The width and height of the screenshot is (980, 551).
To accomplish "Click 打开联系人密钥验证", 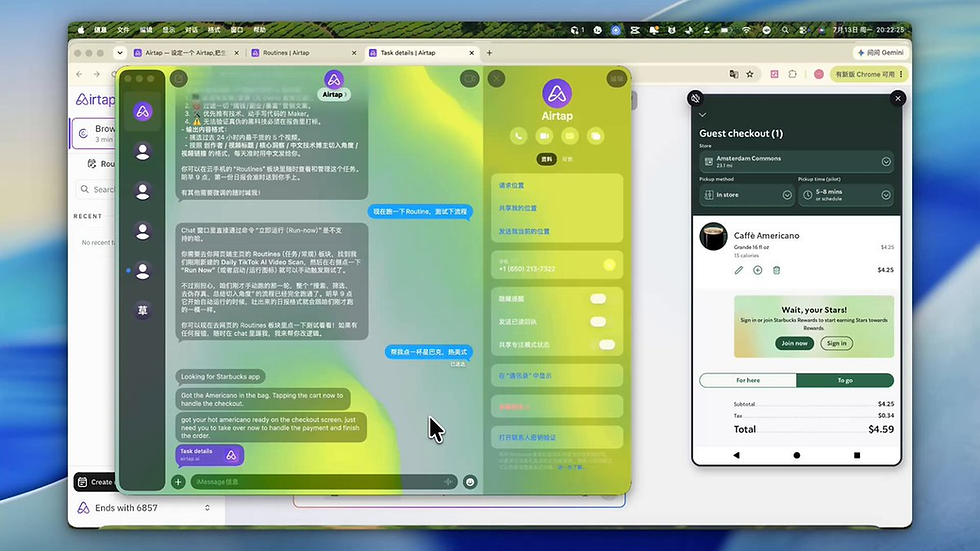I will (x=557, y=437).
